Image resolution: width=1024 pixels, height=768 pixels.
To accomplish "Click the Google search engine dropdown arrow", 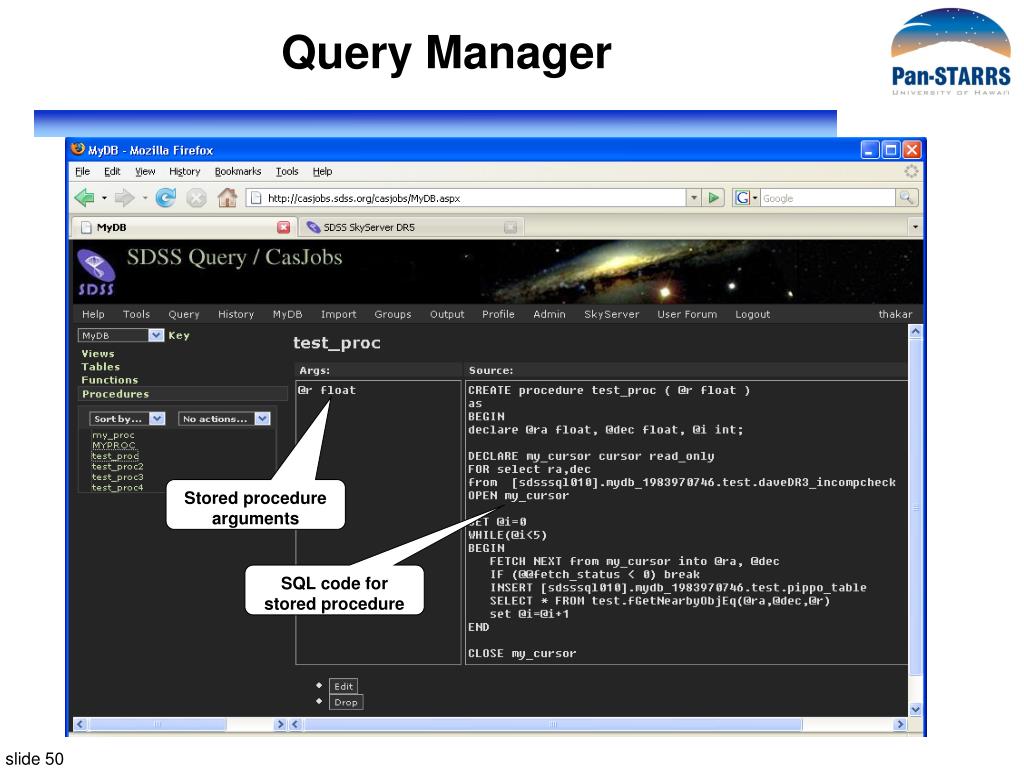I will [755, 197].
